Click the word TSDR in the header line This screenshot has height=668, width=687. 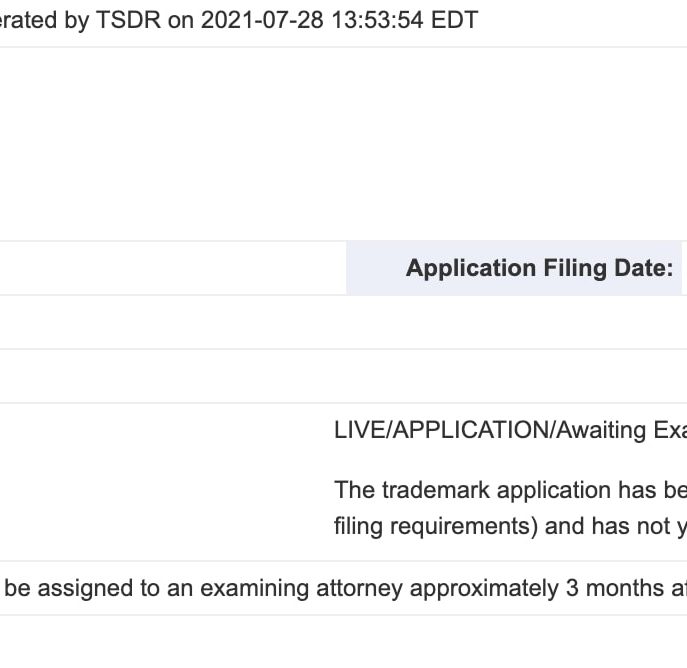click(128, 20)
